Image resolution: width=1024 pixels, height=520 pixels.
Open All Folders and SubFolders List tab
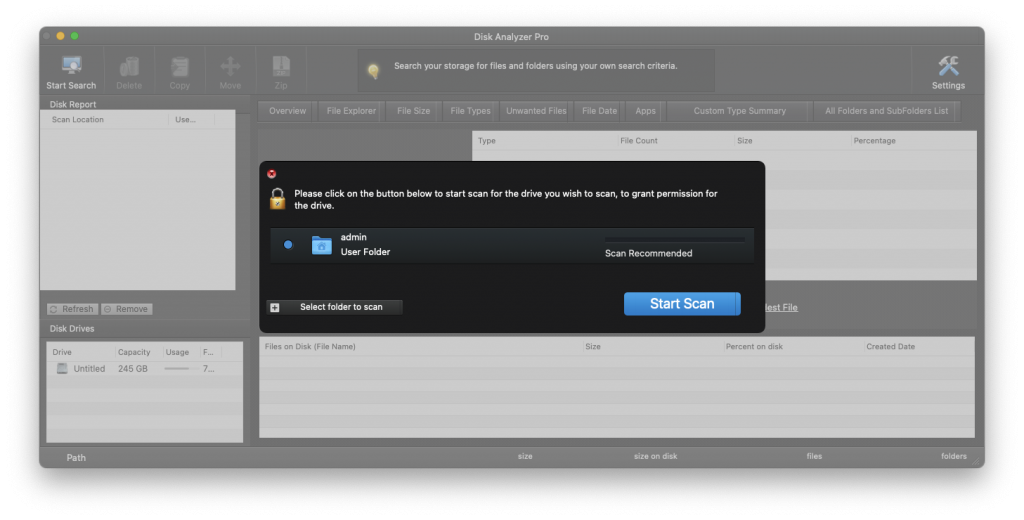click(886, 111)
